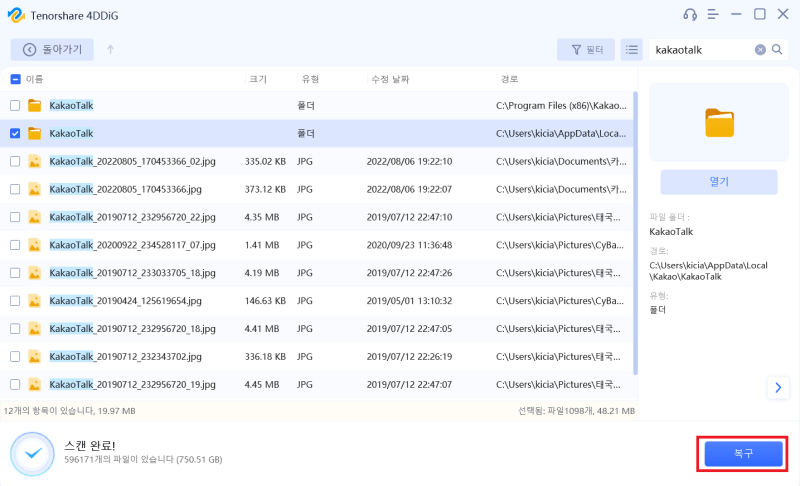The image size is (800, 486).
Task: Check the Program Files KakaoTalk folder checkbox
Action: (15, 106)
